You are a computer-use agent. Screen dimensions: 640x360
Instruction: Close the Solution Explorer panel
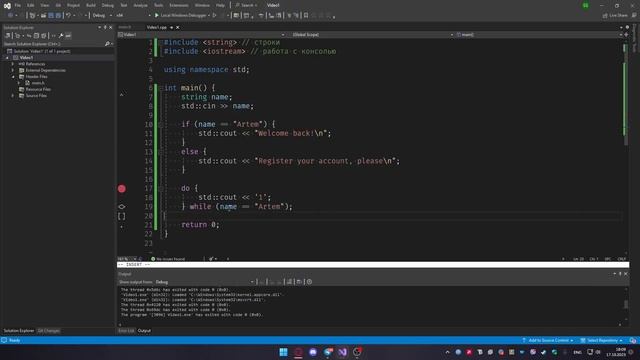tap(111, 27)
